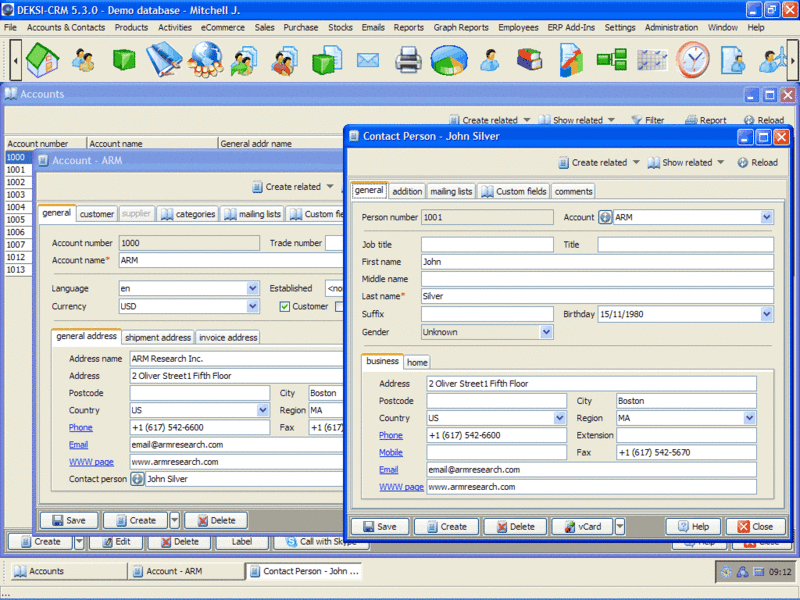Click the red clock toolbar icon
This screenshot has height=600, width=800.
[693, 60]
